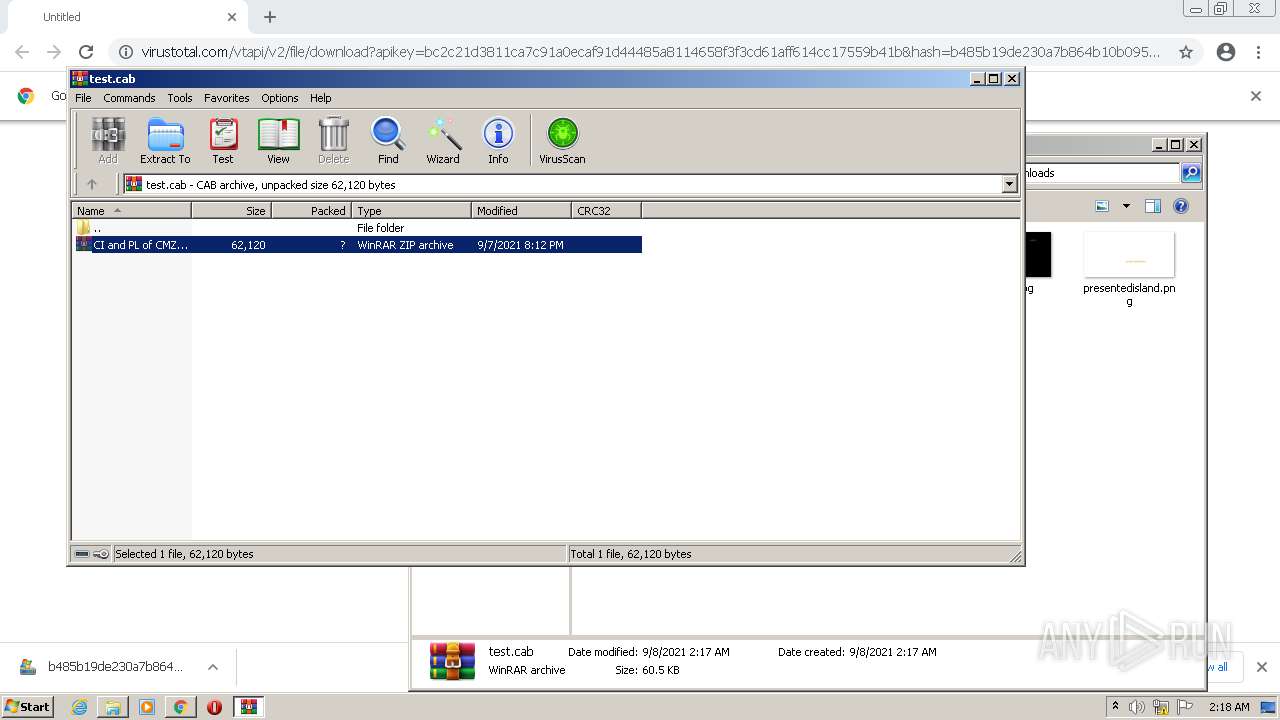Open the Windows Start menu

tap(28, 706)
